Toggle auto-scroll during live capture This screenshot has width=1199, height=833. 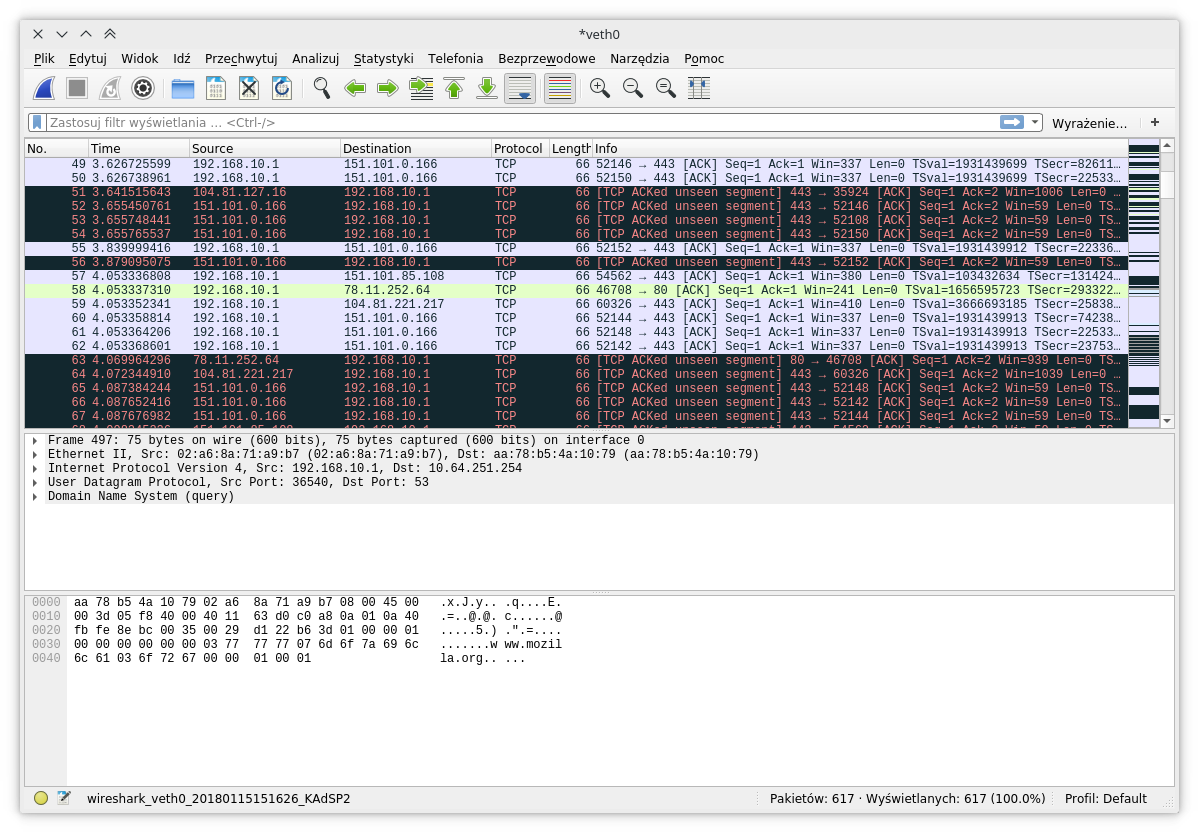point(520,89)
